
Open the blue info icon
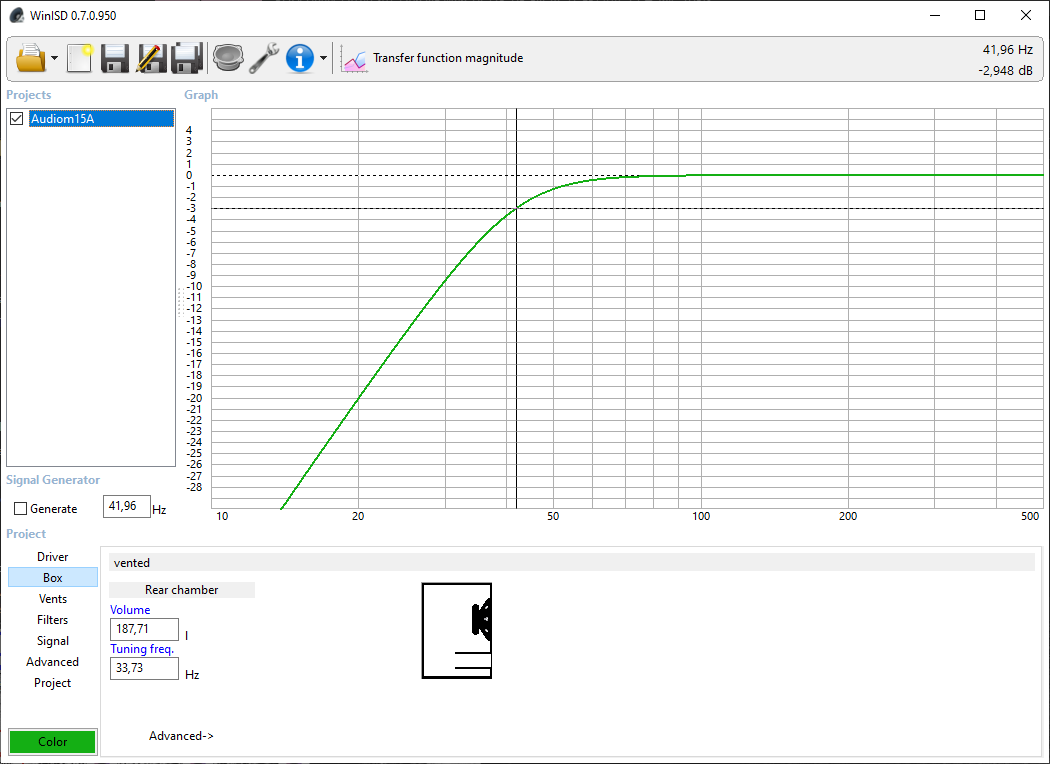point(300,58)
